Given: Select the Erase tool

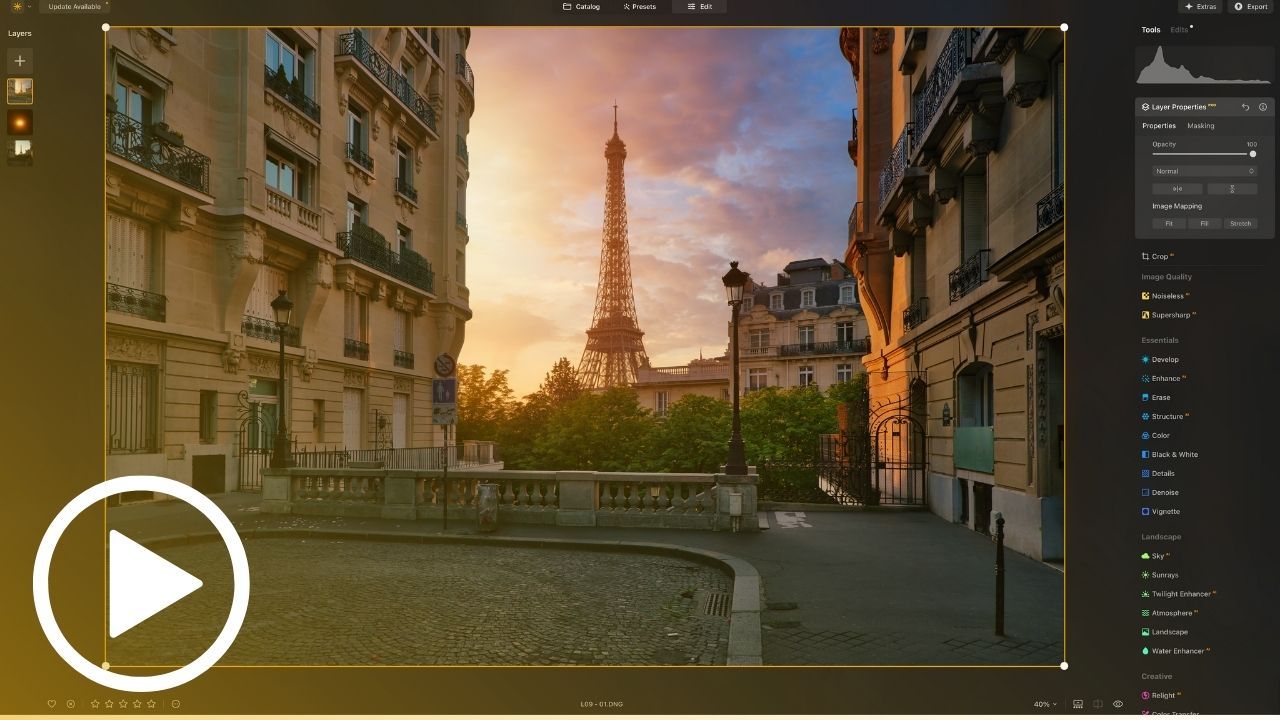Looking at the screenshot, I should click(x=1156, y=398).
